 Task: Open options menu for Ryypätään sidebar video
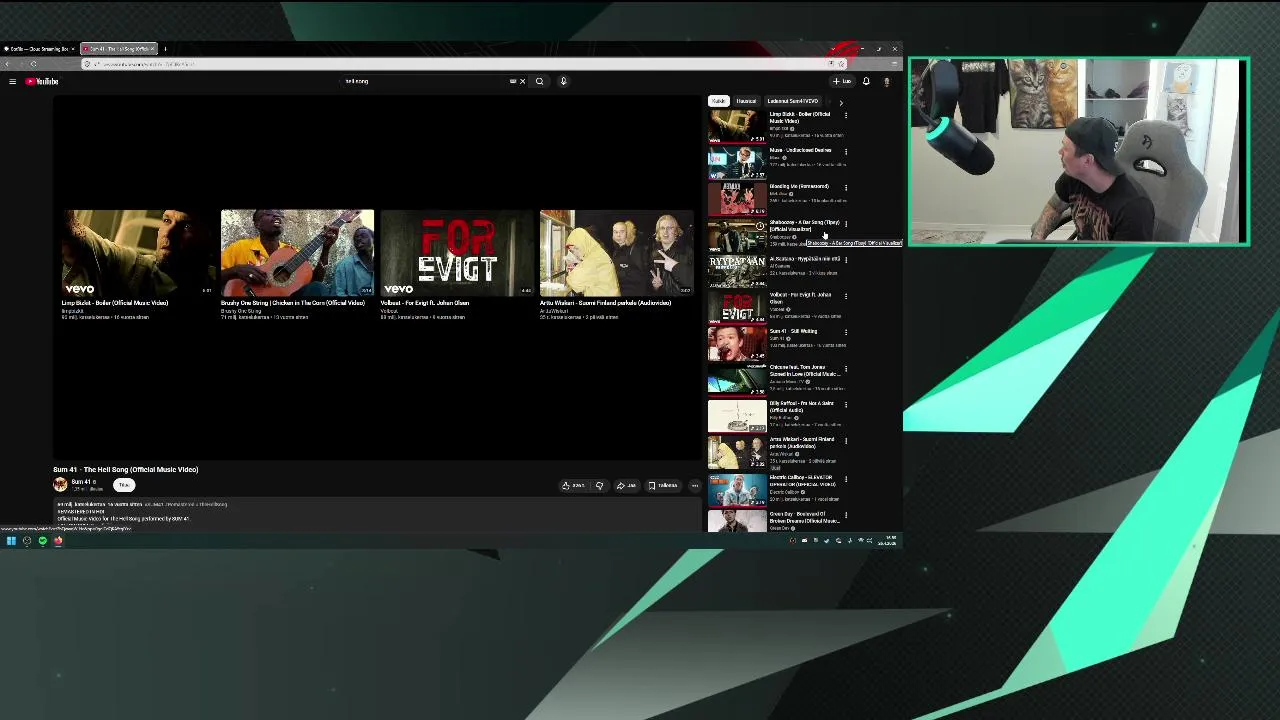coord(846,260)
